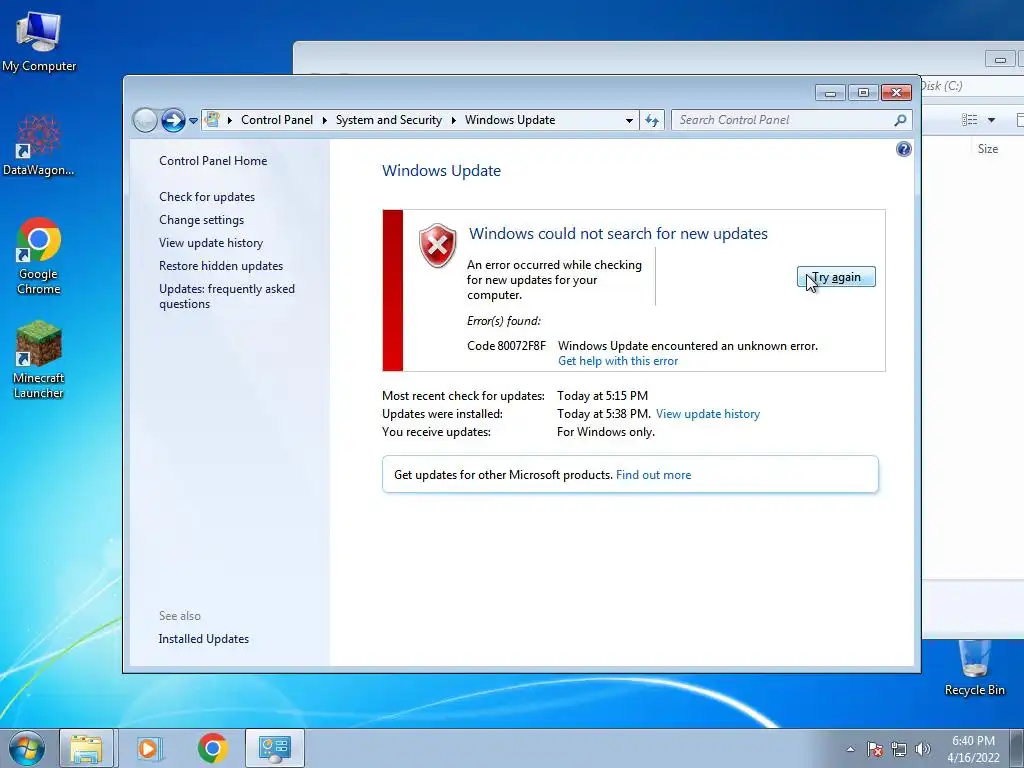Select System and Security breadcrumb
The height and width of the screenshot is (768, 1024).
pyautogui.click(x=389, y=120)
